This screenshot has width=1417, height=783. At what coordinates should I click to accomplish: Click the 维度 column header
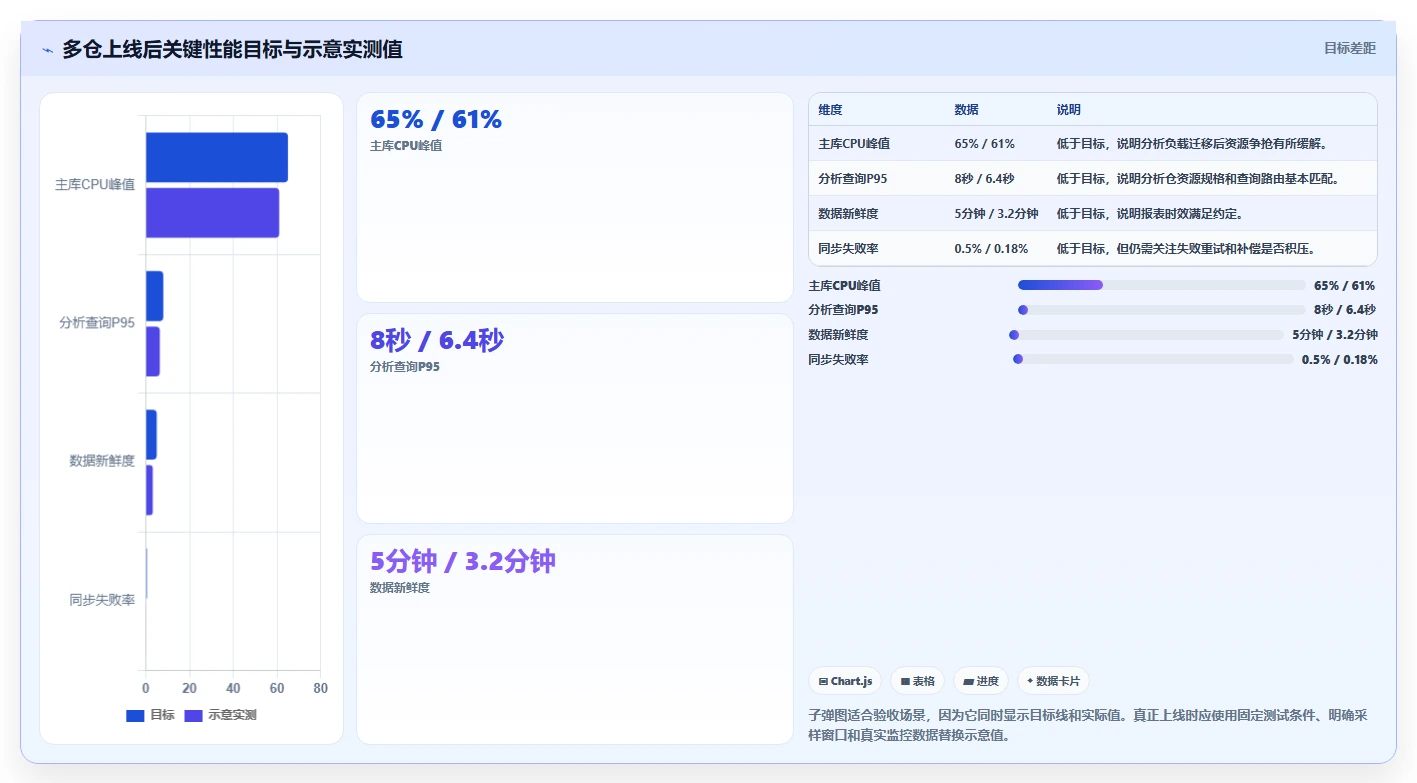(830, 110)
